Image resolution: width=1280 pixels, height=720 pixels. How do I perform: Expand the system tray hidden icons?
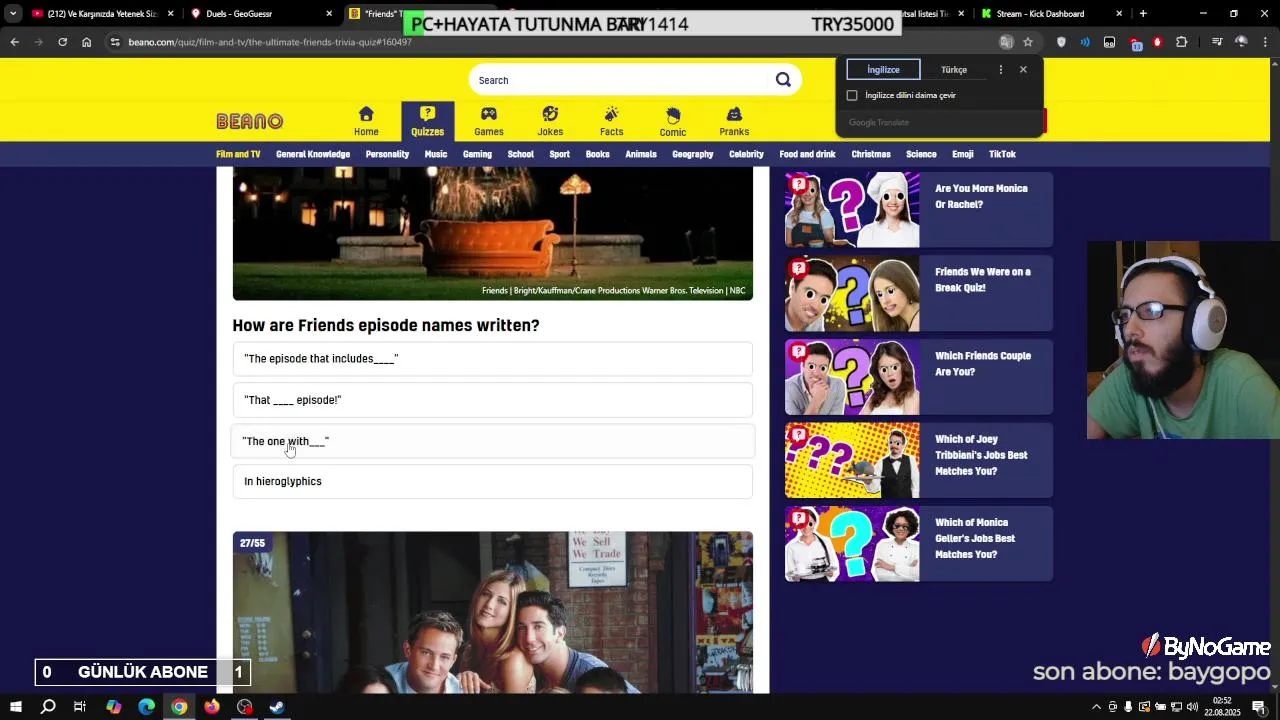click(1096, 707)
